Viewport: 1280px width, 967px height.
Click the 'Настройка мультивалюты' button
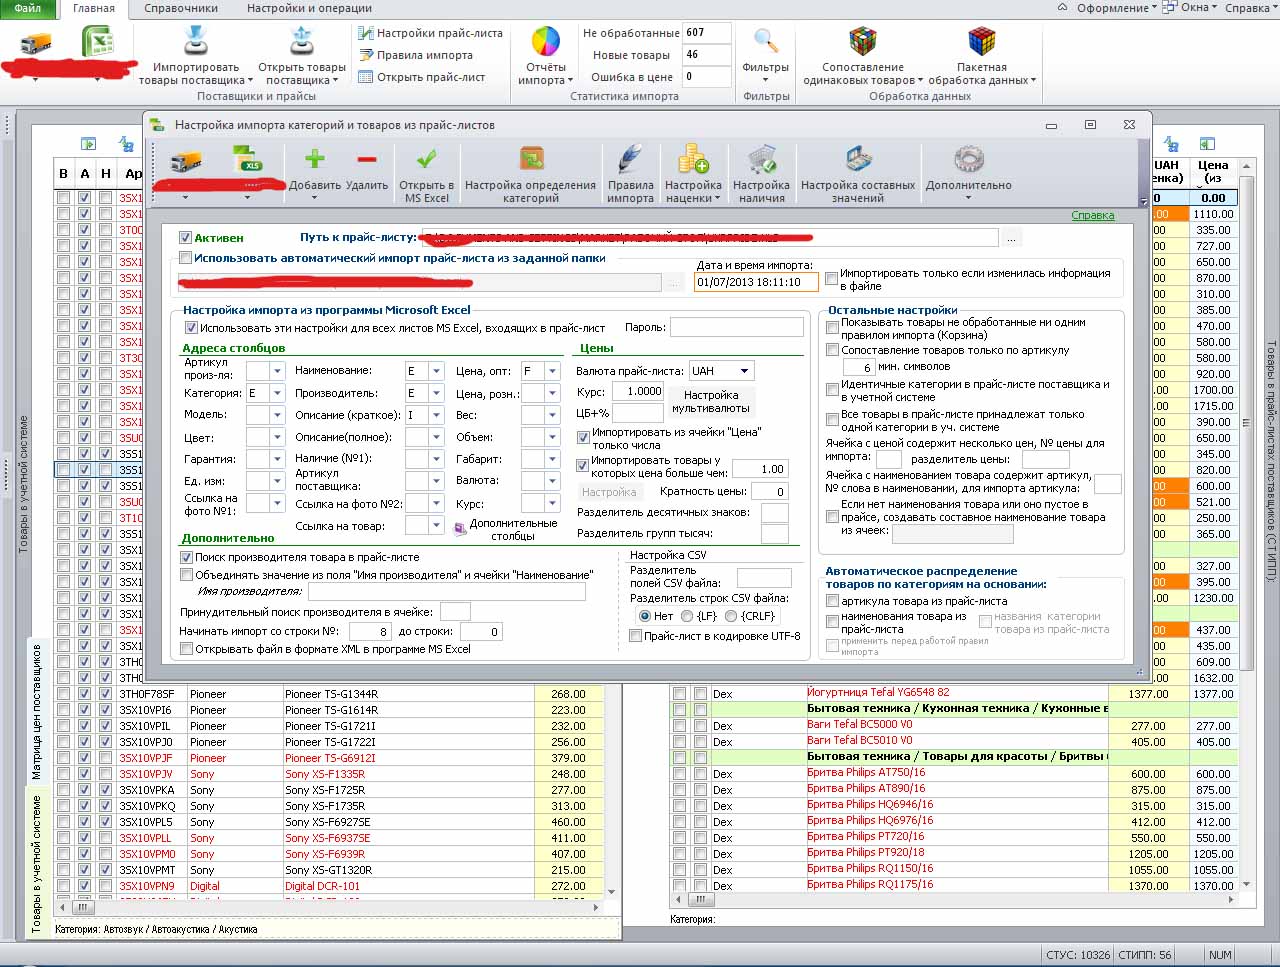coord(711,401)
